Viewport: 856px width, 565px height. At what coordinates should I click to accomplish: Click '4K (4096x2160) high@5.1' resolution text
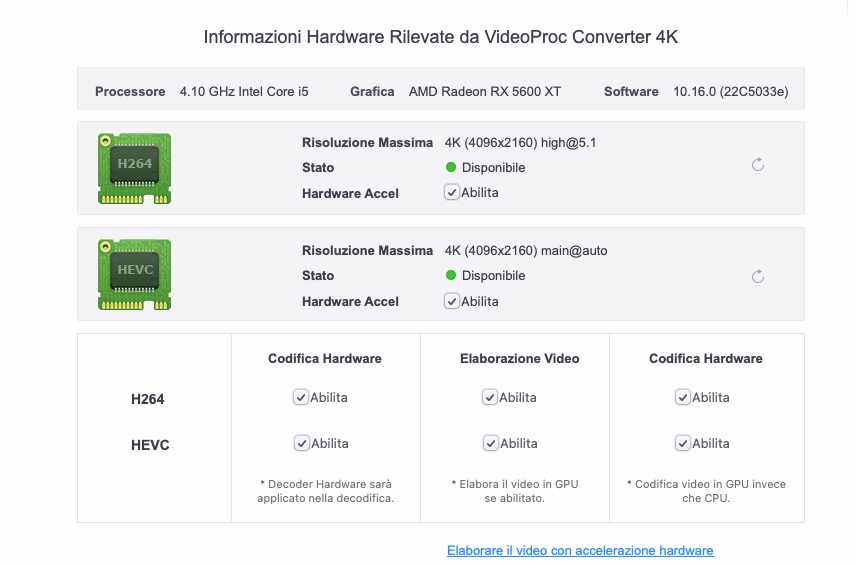coord(520,142)
